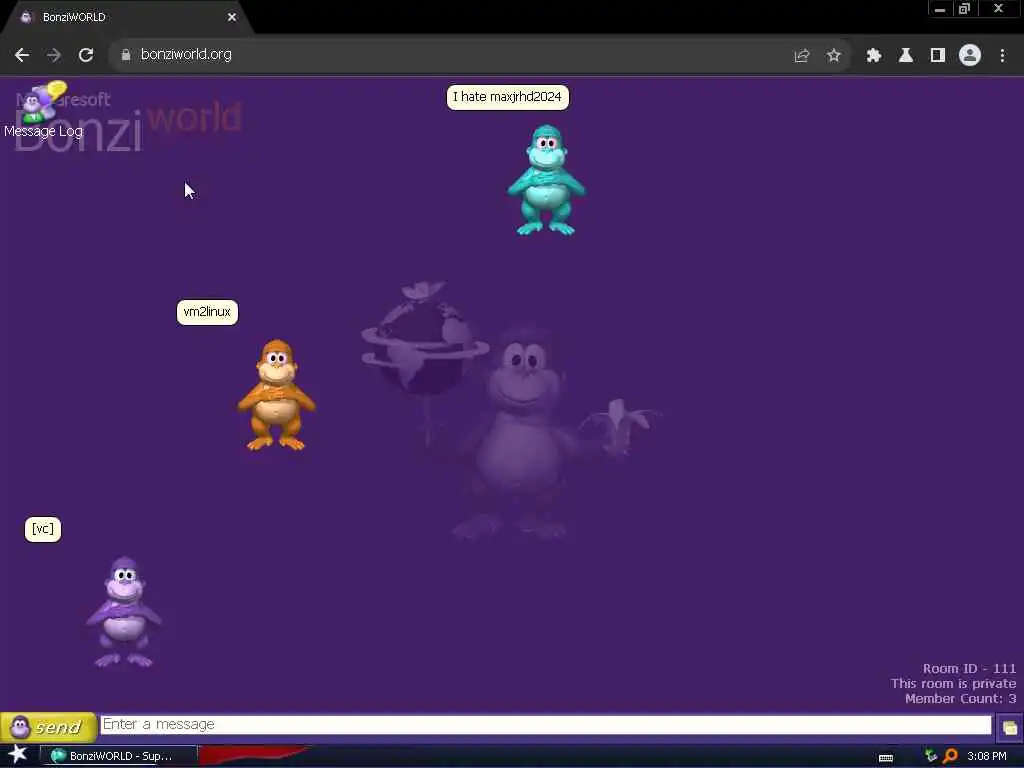Screen dimensions: 1024x768
Task: Click the keyboard icon in system tray
Action: click(886, 758)
